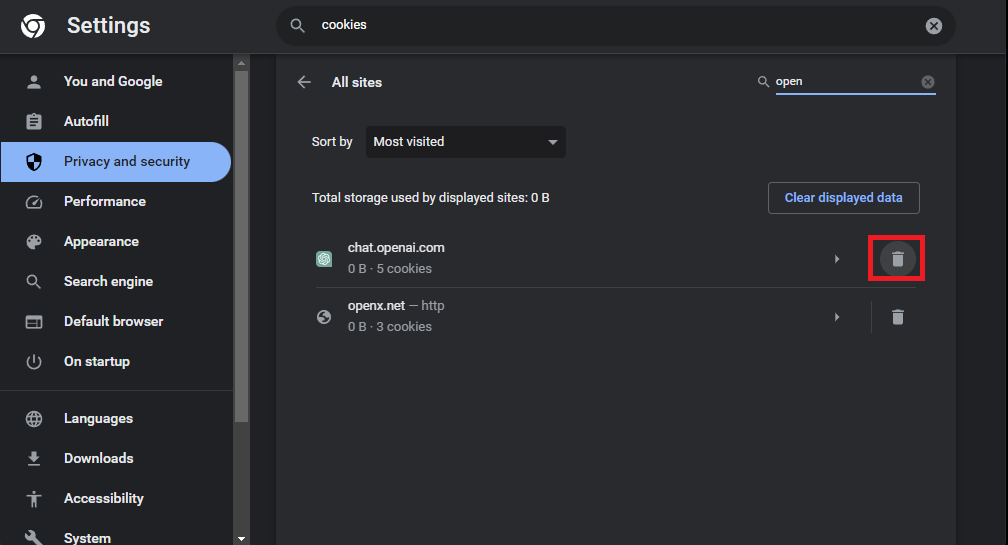Click the chat.openai.com favicon
Screen dimensions: 1008x545
click(324, 258)
